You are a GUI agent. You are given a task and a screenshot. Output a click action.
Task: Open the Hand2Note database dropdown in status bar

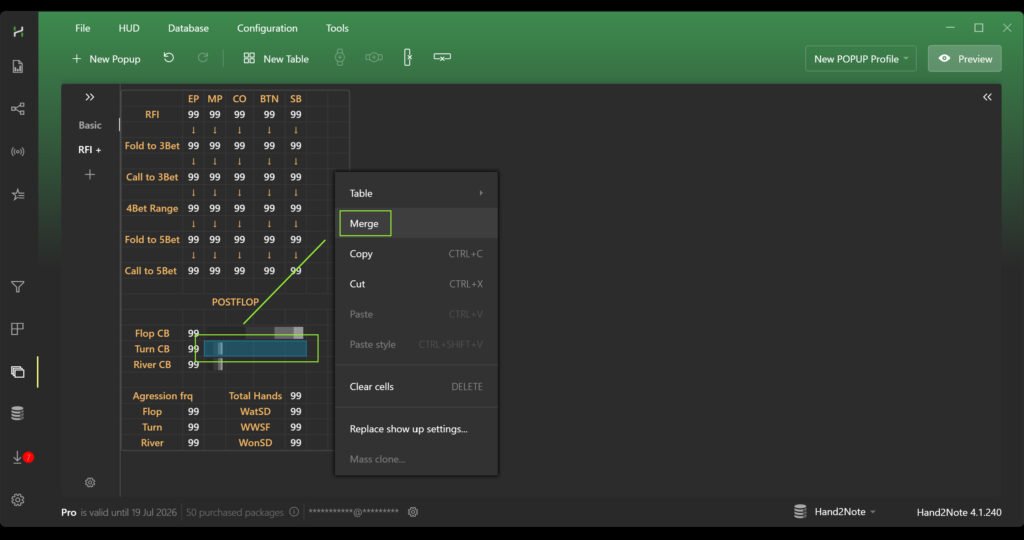834,512
